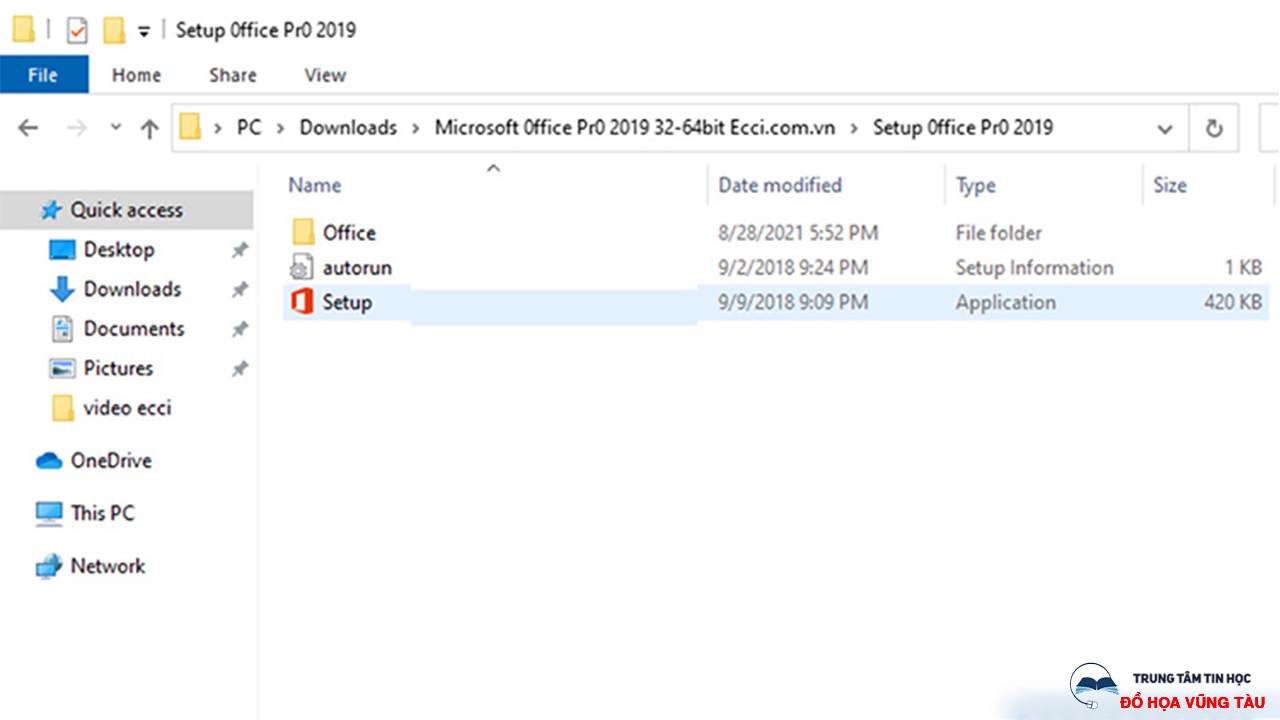The width and height of the screenshot is (1280, 720).
Task: Select the Office folder icon
Action: [x=303, y=233]
